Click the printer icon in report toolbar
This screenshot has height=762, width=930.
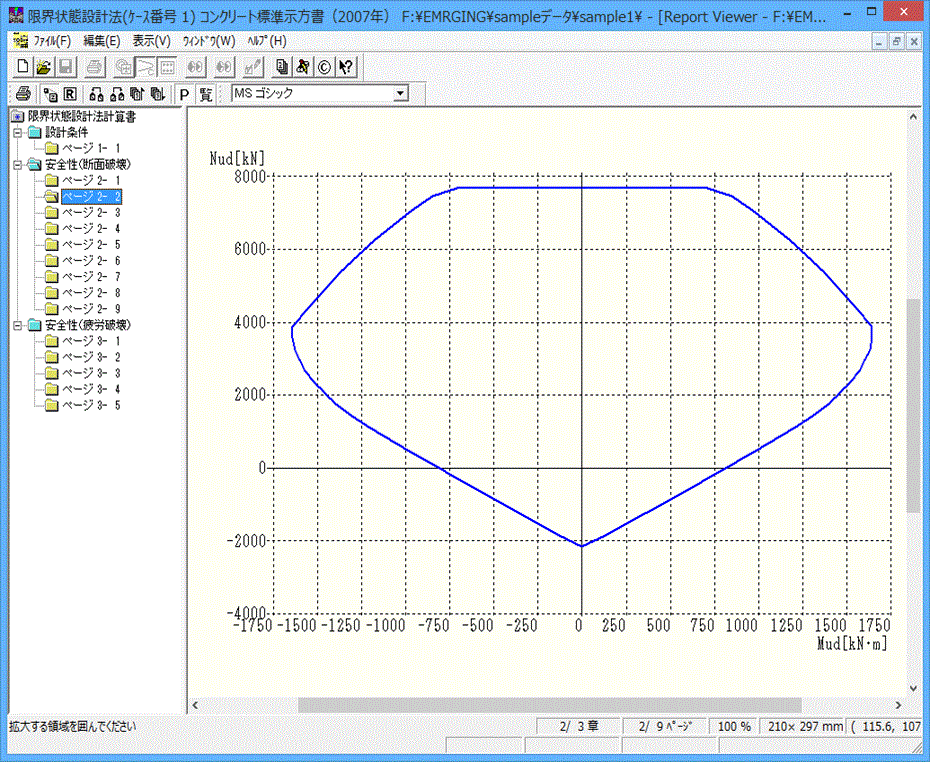coord(22,94)
